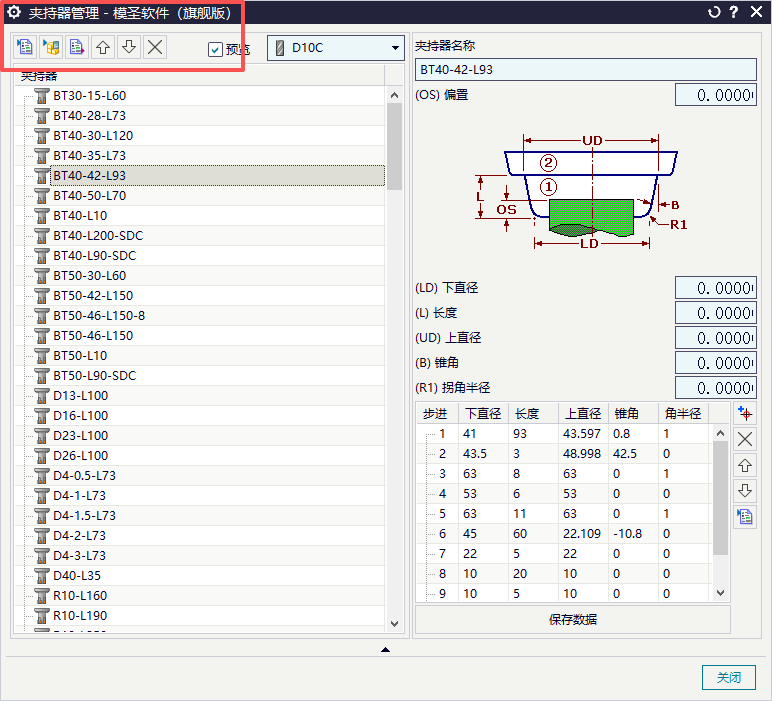Screen dimensions: 772x701
Task: Click the 夹持器名称 input field
Action: click(x=585, y=69)
